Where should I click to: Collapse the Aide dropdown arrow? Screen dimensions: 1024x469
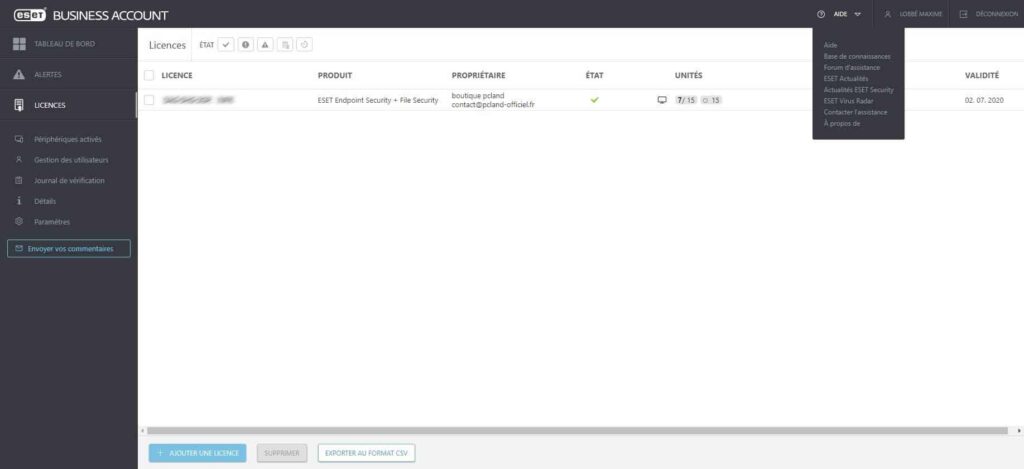pos(858,14)
